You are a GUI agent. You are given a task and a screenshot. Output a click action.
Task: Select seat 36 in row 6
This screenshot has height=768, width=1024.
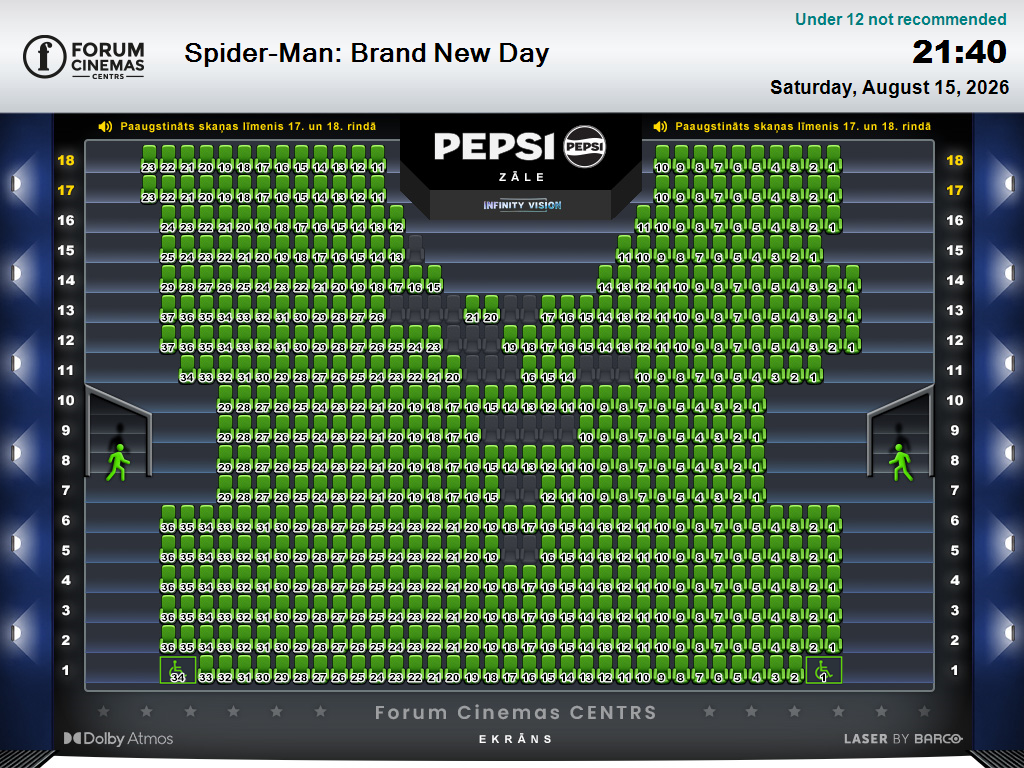click(x=168, y=520)
